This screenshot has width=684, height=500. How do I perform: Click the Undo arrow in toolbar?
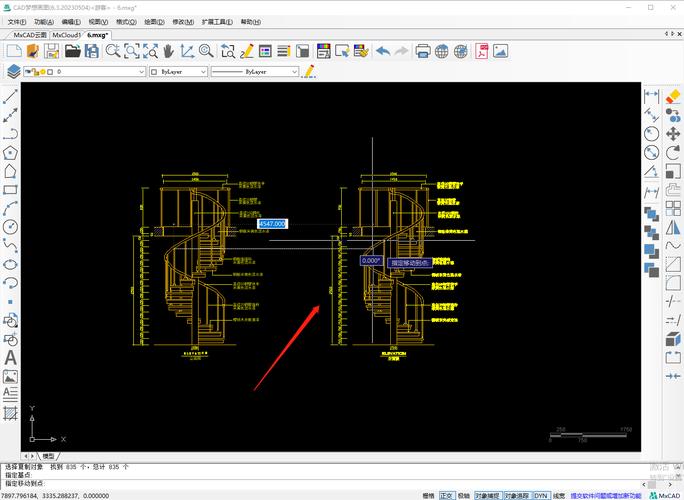pos(384,50)
